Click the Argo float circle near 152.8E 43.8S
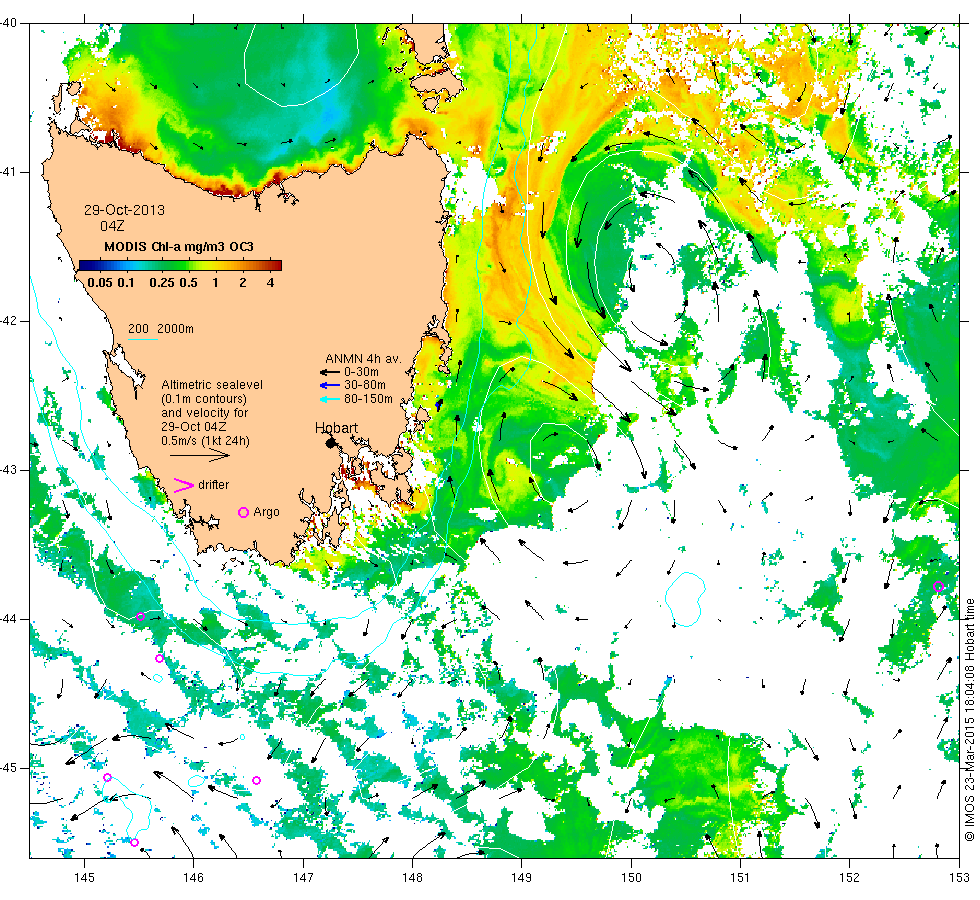Image resolution: width=980 pixels, height=900 pixels. point(938,586)
